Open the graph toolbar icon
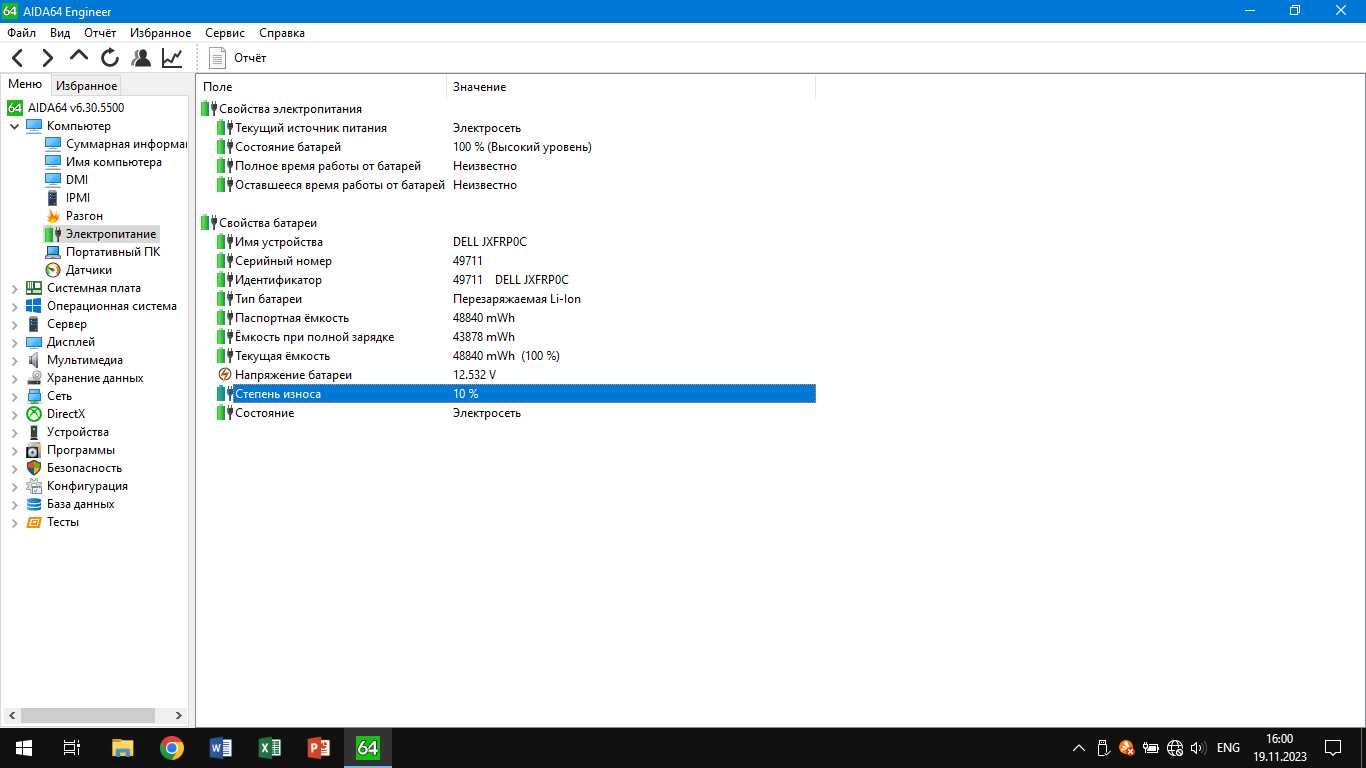This screenshot has height=768, width=1366. coord(172,58)
